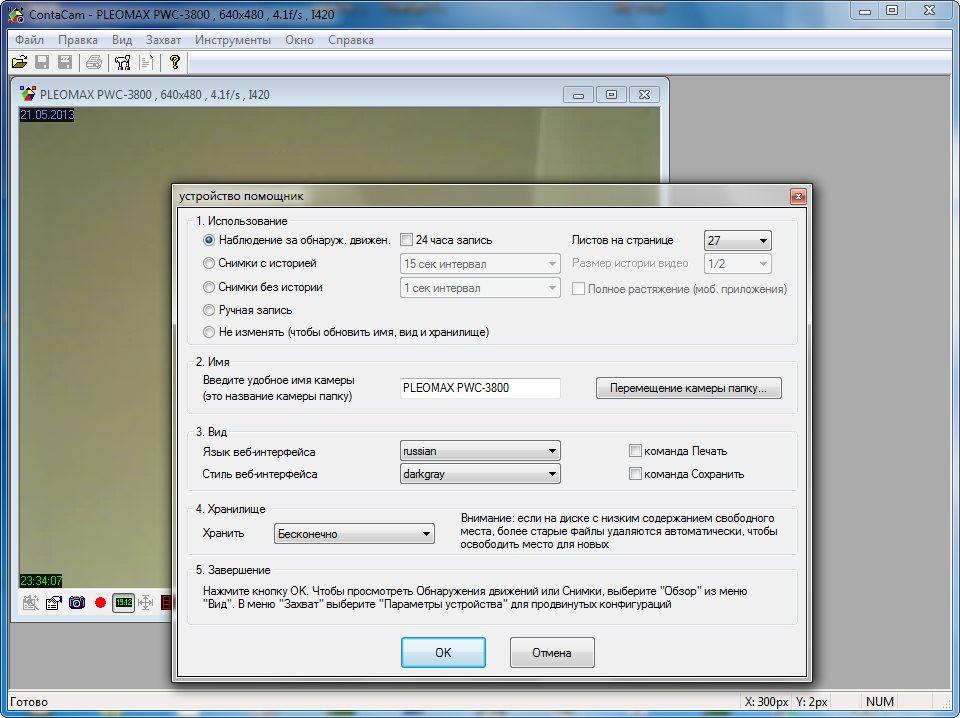Click Перемещение камеры папку button
Viewport: 960px width, 718px height.
pos(688,388)
